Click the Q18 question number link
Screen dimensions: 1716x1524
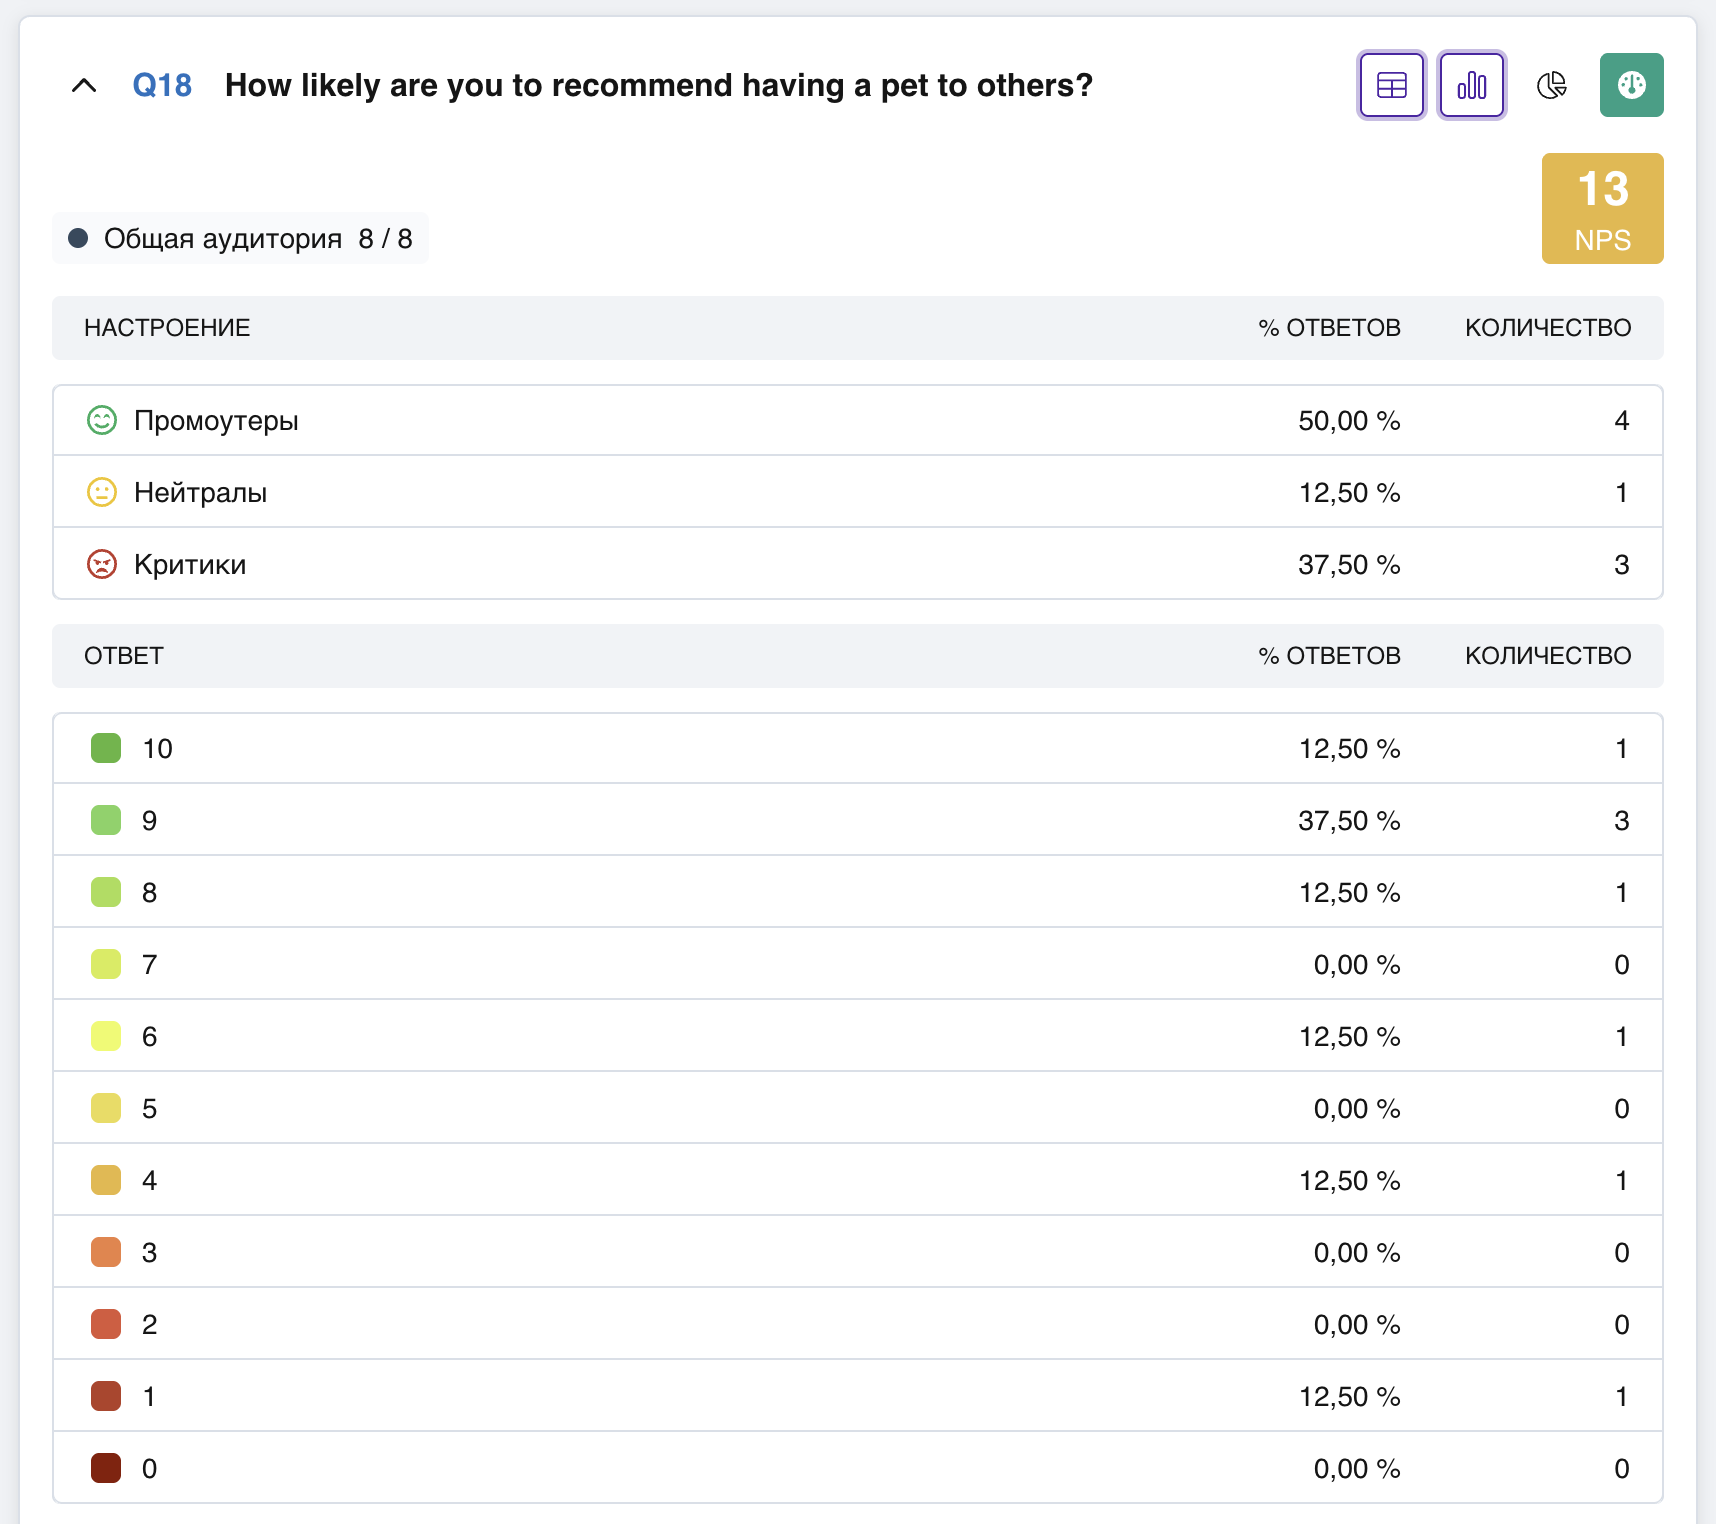pos(162,85)
